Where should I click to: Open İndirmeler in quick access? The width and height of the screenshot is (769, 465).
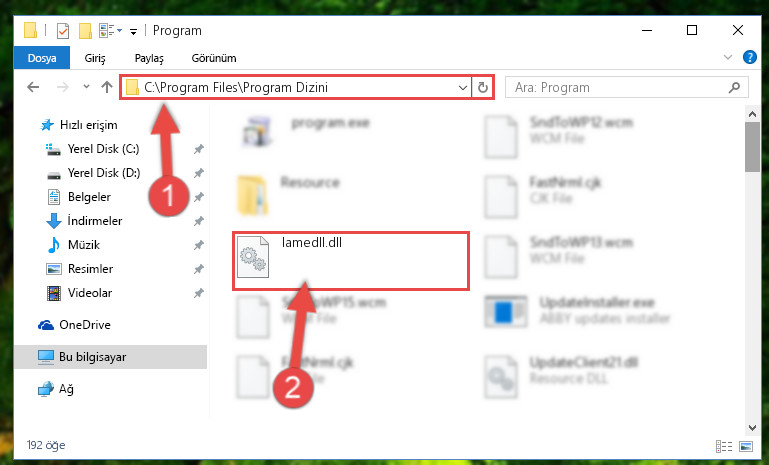point(95,221)
